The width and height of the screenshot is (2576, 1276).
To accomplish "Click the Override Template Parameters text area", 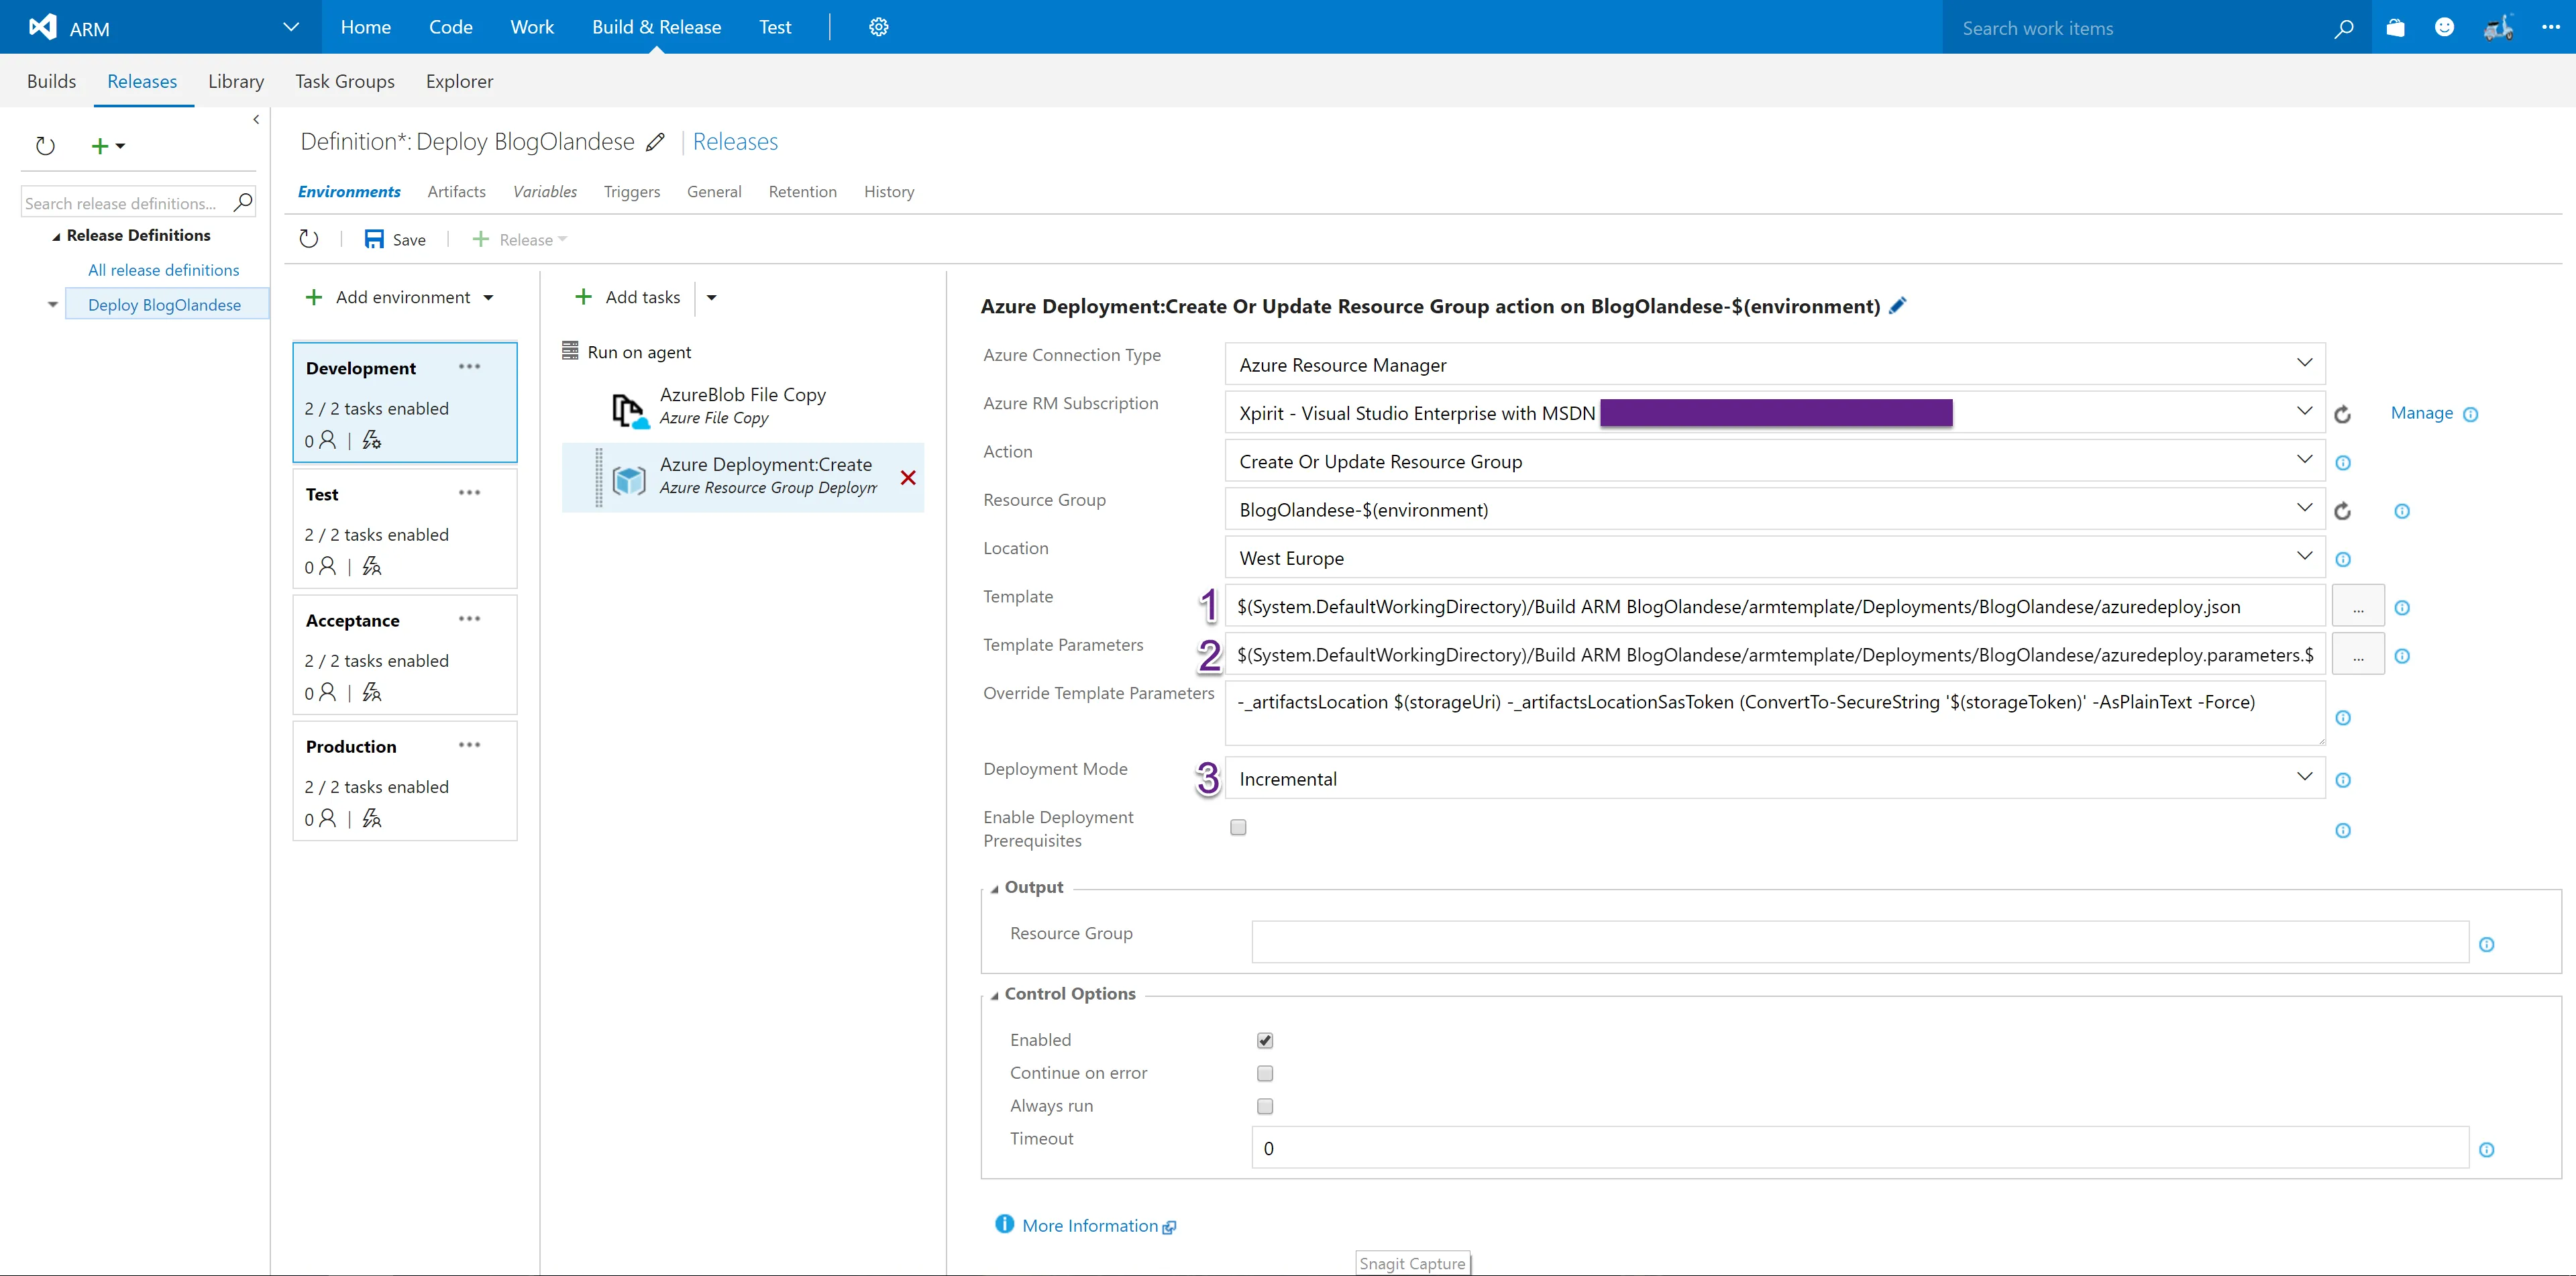I will [1774, 713].
